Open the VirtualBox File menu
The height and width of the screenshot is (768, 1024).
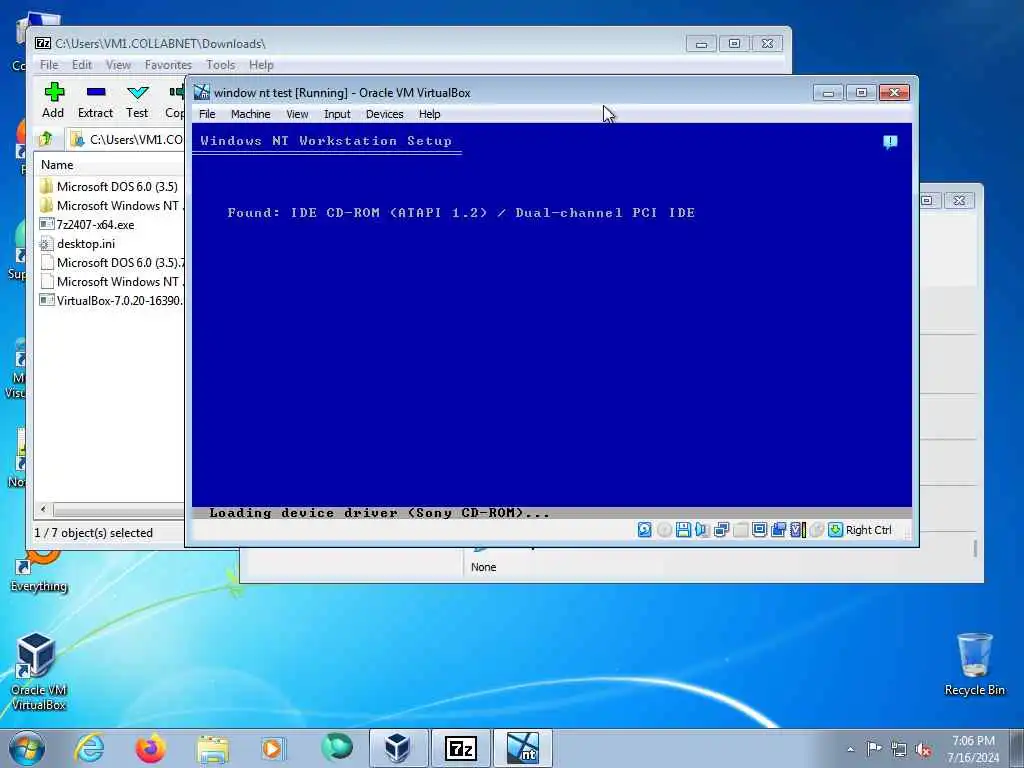click(207, 114)
